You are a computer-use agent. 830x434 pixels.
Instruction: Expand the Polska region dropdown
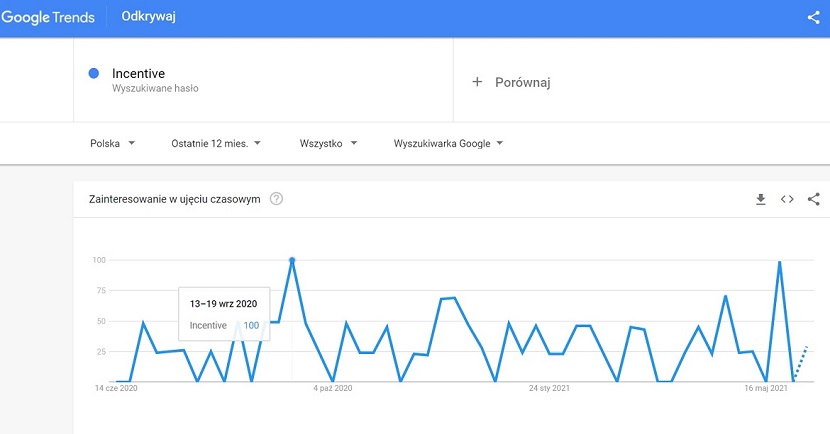(x=112, y=143)
